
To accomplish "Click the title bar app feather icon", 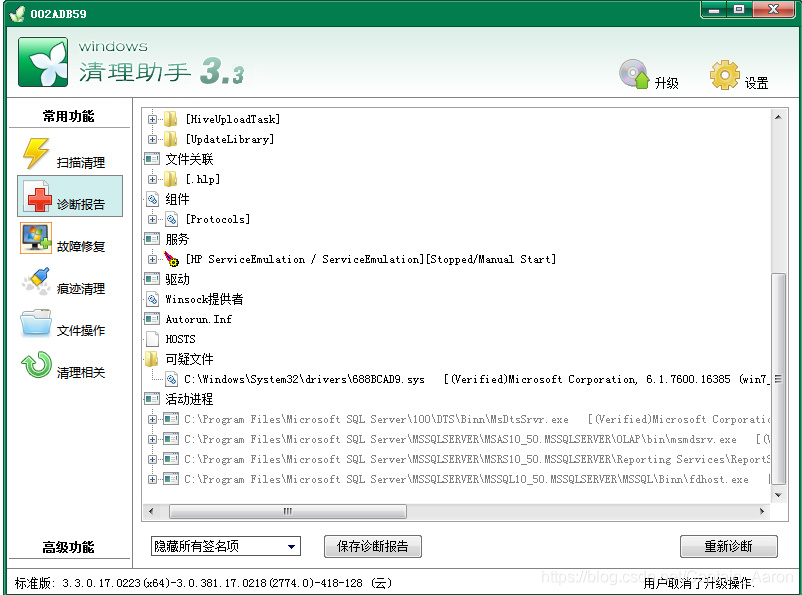I will 17,13.
